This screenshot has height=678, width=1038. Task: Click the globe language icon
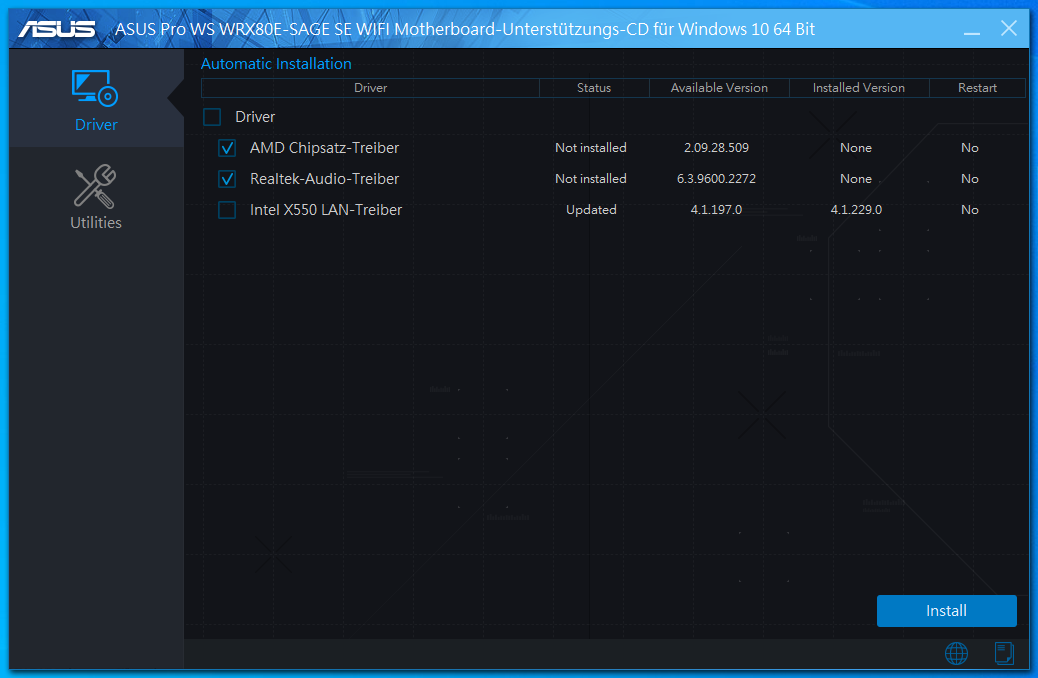coord(956,654)
